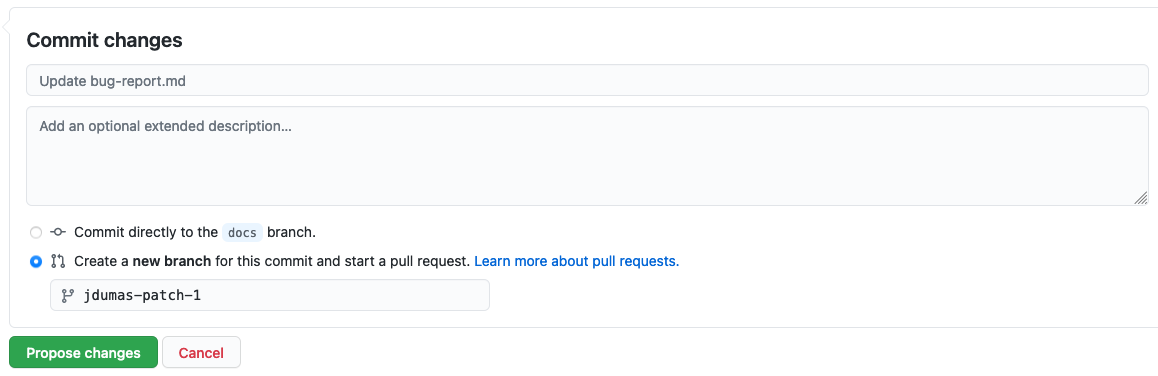This screenshot has height=376, width=1158.
Task: Click the pointer caret on the panel's left edge
Action: [x=5, y=28]
